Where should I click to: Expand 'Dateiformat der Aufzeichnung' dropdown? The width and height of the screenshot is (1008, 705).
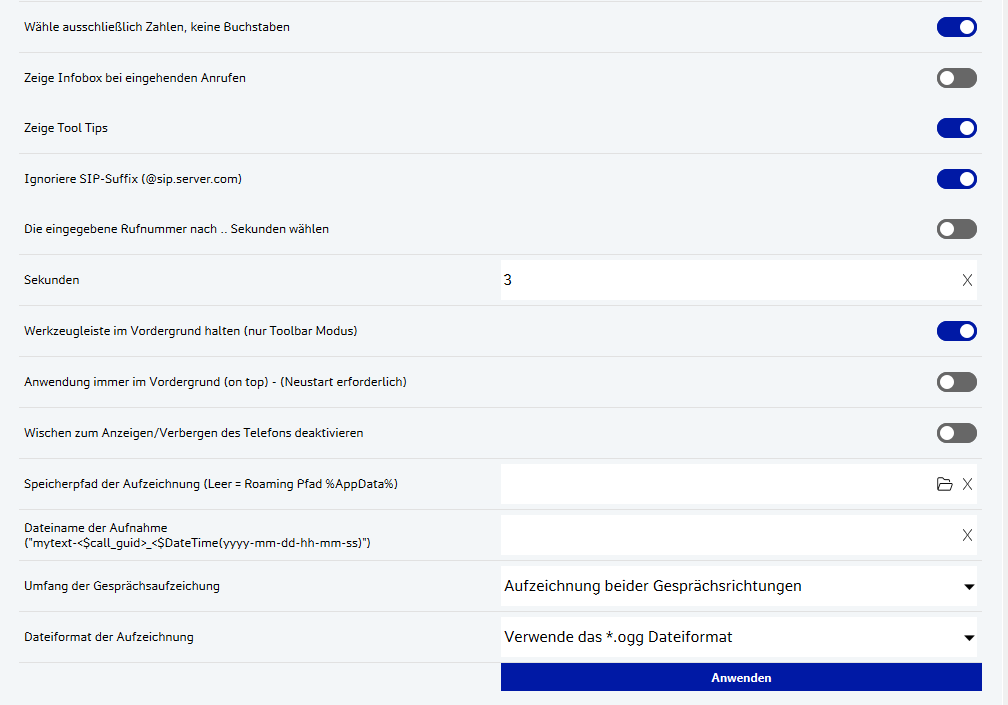(738, 637)
